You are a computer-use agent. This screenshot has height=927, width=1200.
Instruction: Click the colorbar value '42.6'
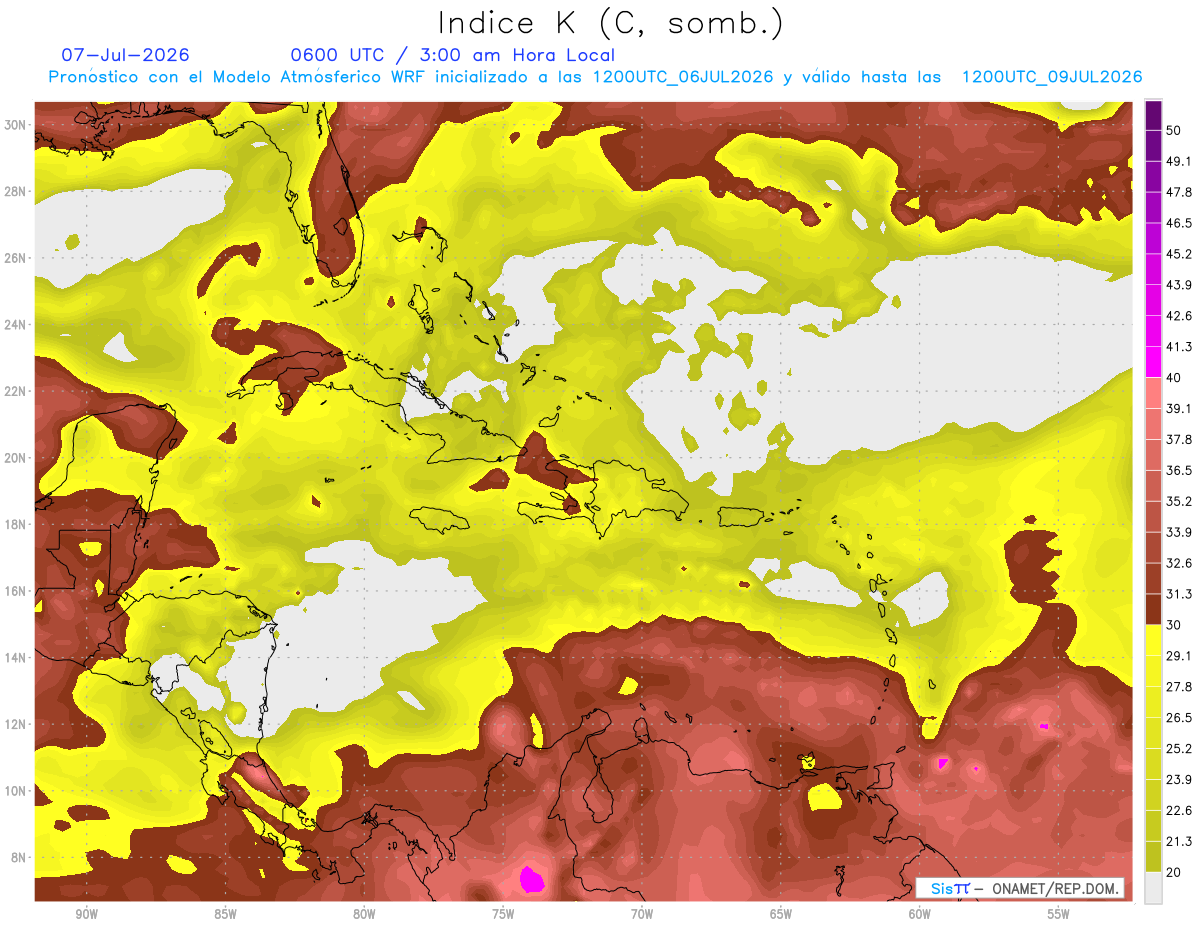tap(1178, 316)
